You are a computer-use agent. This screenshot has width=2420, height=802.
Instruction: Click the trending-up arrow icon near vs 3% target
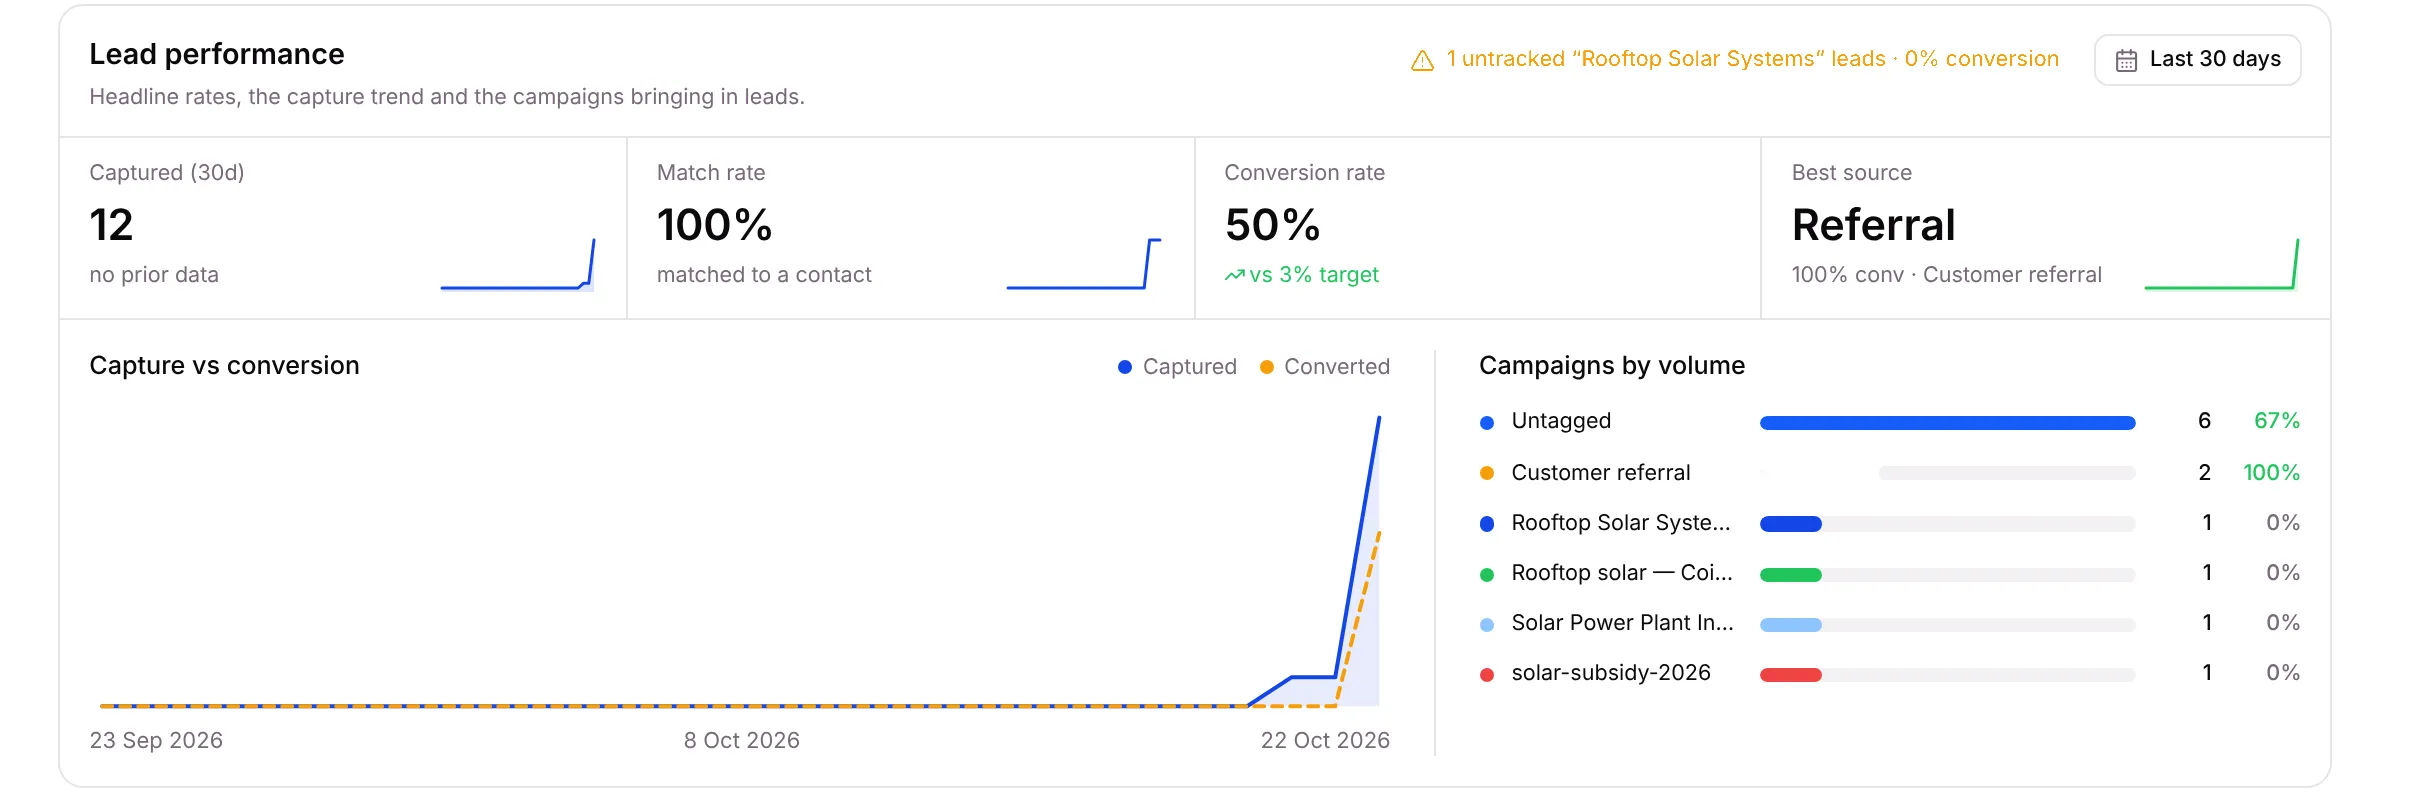point(1235,275)
